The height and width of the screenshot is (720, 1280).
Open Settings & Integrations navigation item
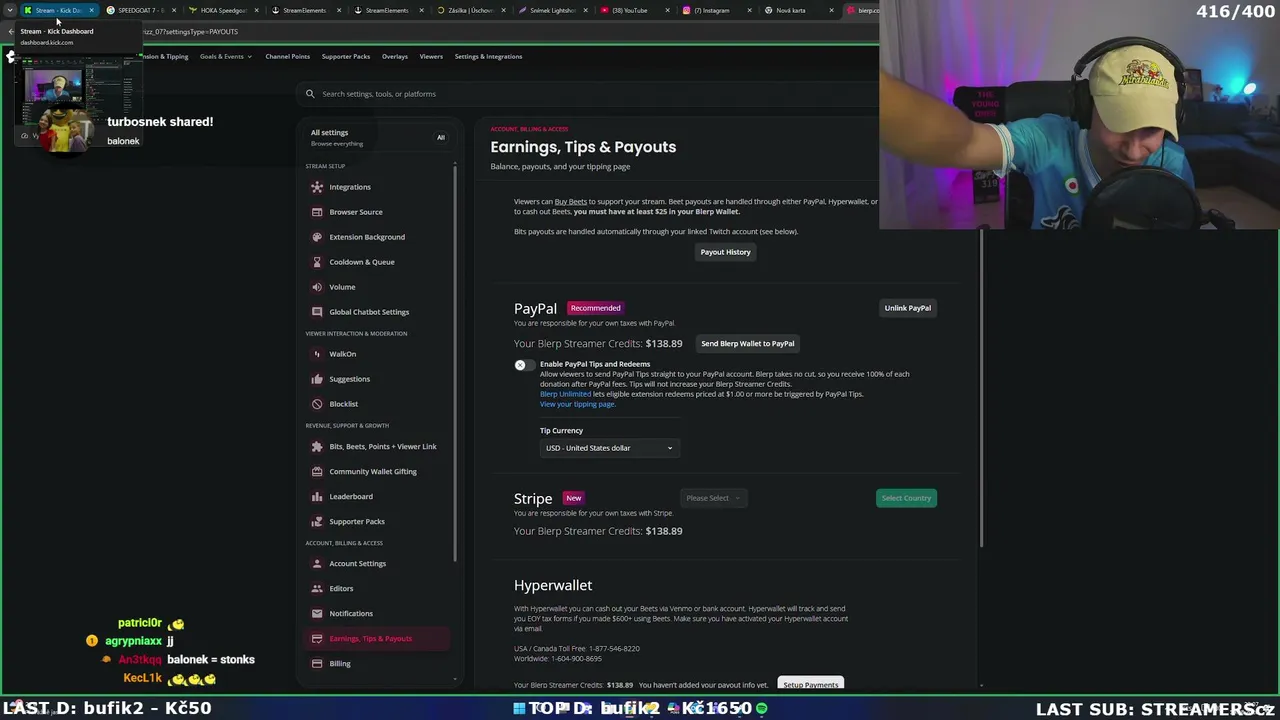coord(488,56)
